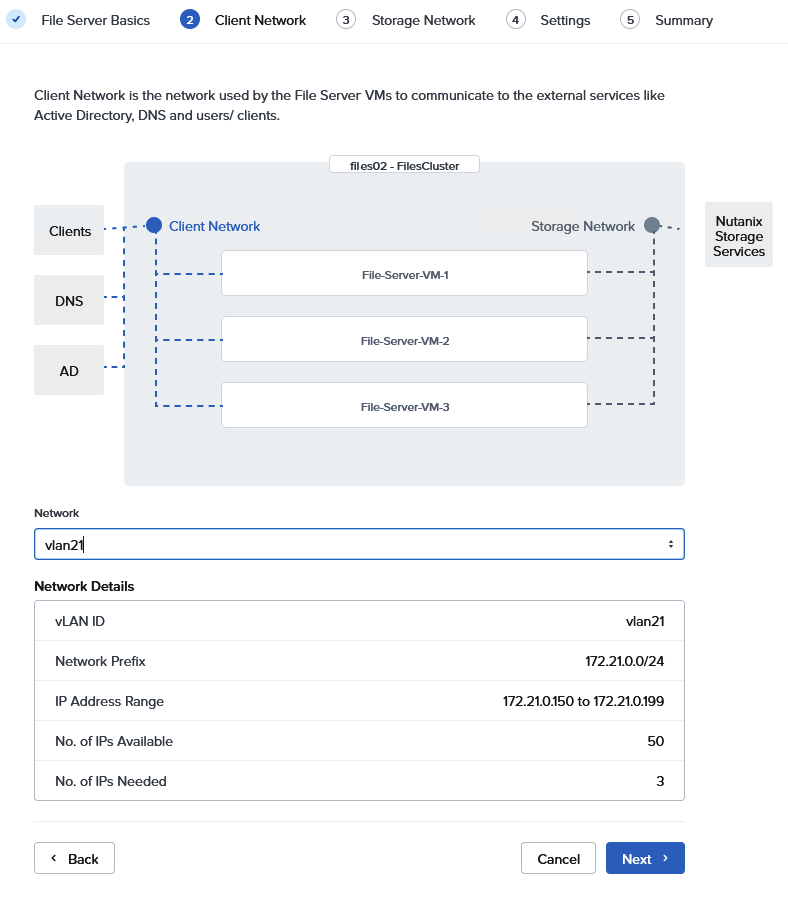Go to the Storage Network step

point(423,20)
